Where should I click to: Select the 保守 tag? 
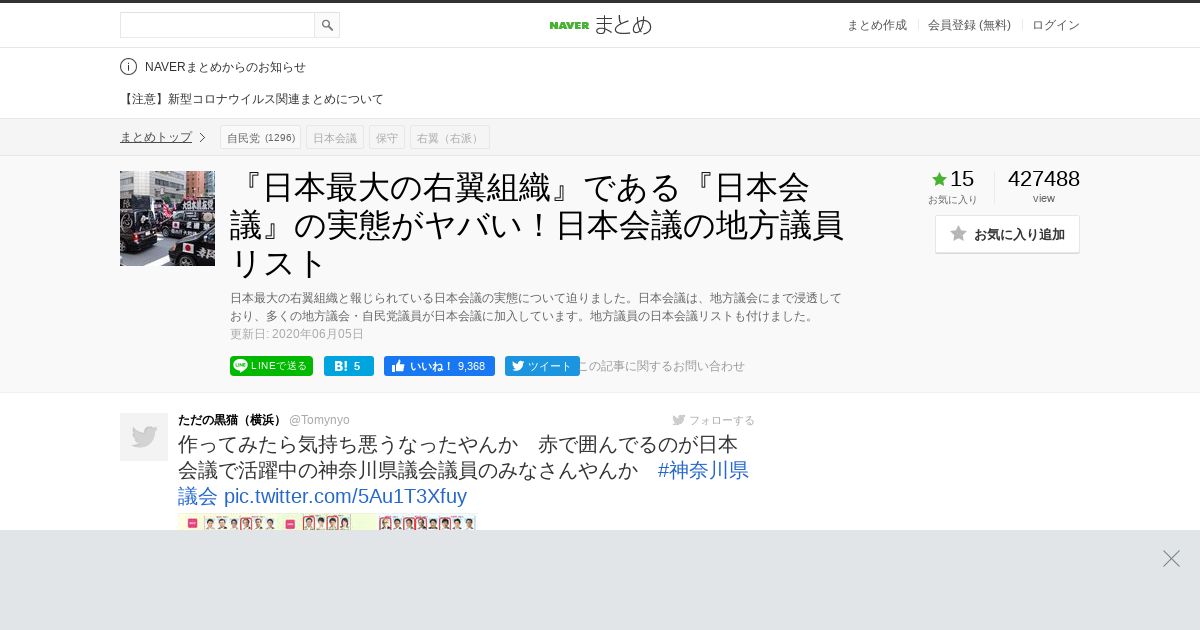point(387,138)
